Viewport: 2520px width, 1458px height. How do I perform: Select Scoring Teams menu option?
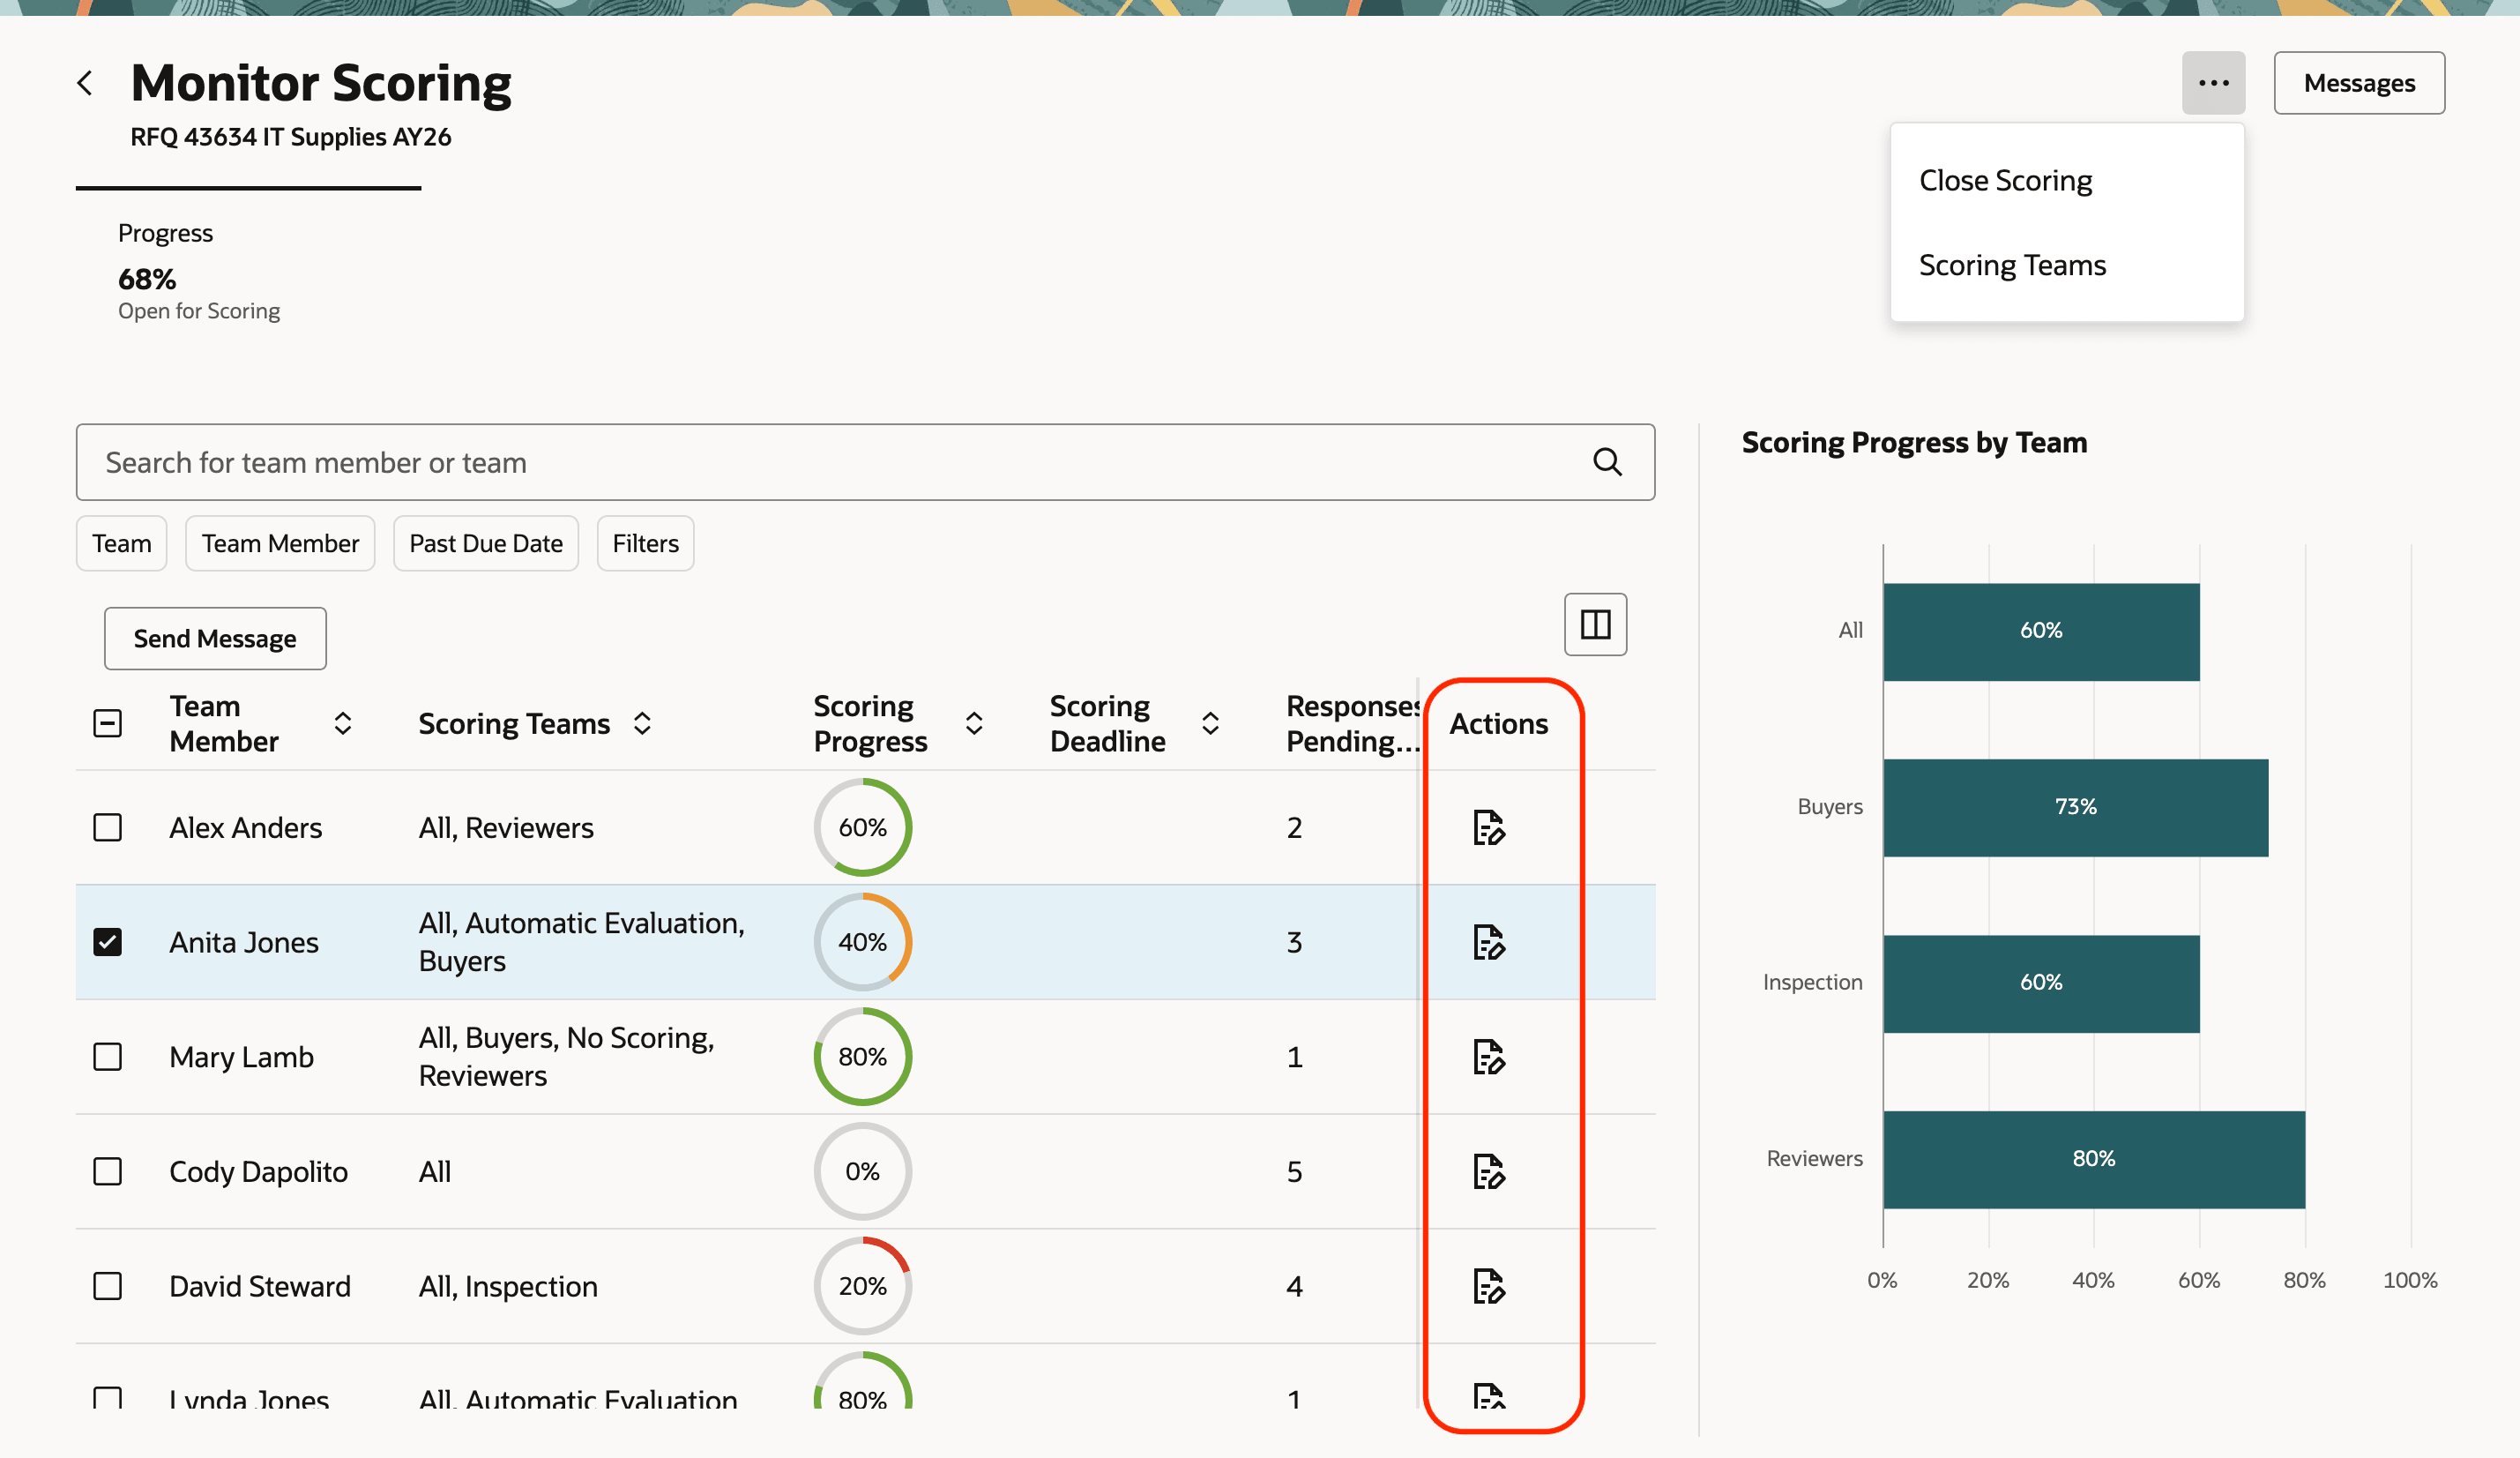pyautogui.click(x=2012, y=266)
